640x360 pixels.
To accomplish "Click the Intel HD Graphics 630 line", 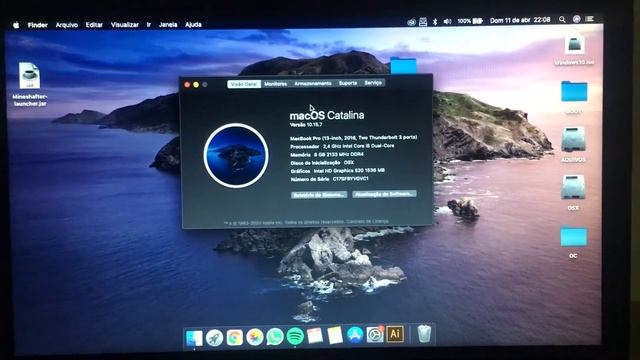I will click(338, 171).
